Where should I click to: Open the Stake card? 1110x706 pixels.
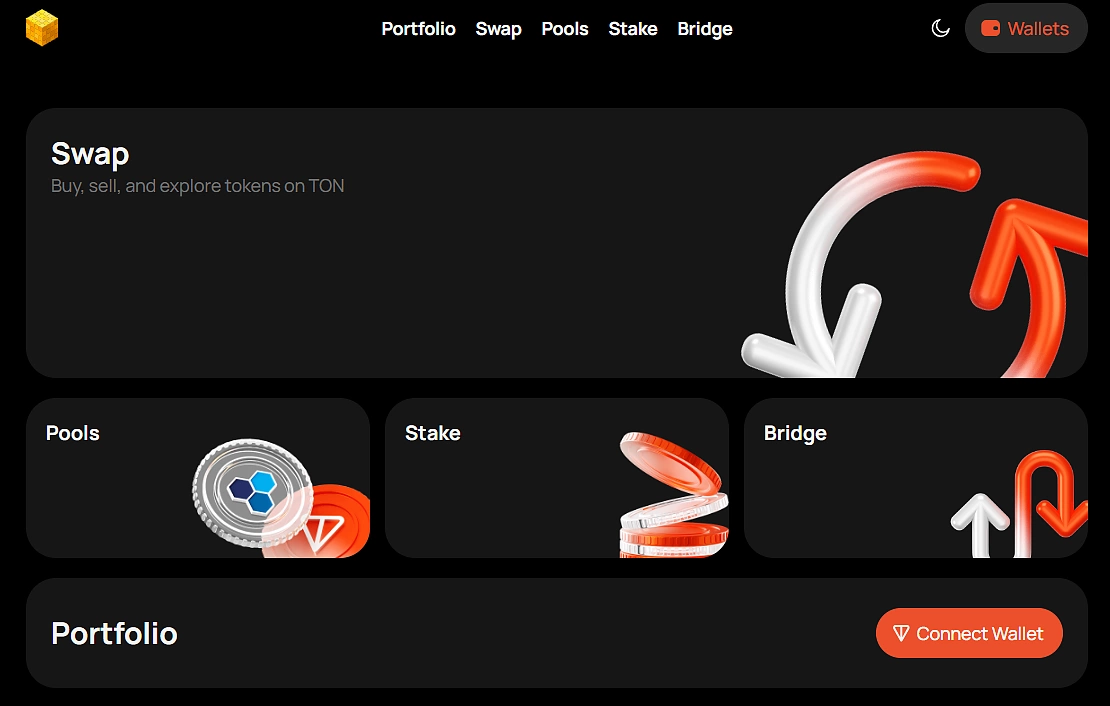point(556,478)
